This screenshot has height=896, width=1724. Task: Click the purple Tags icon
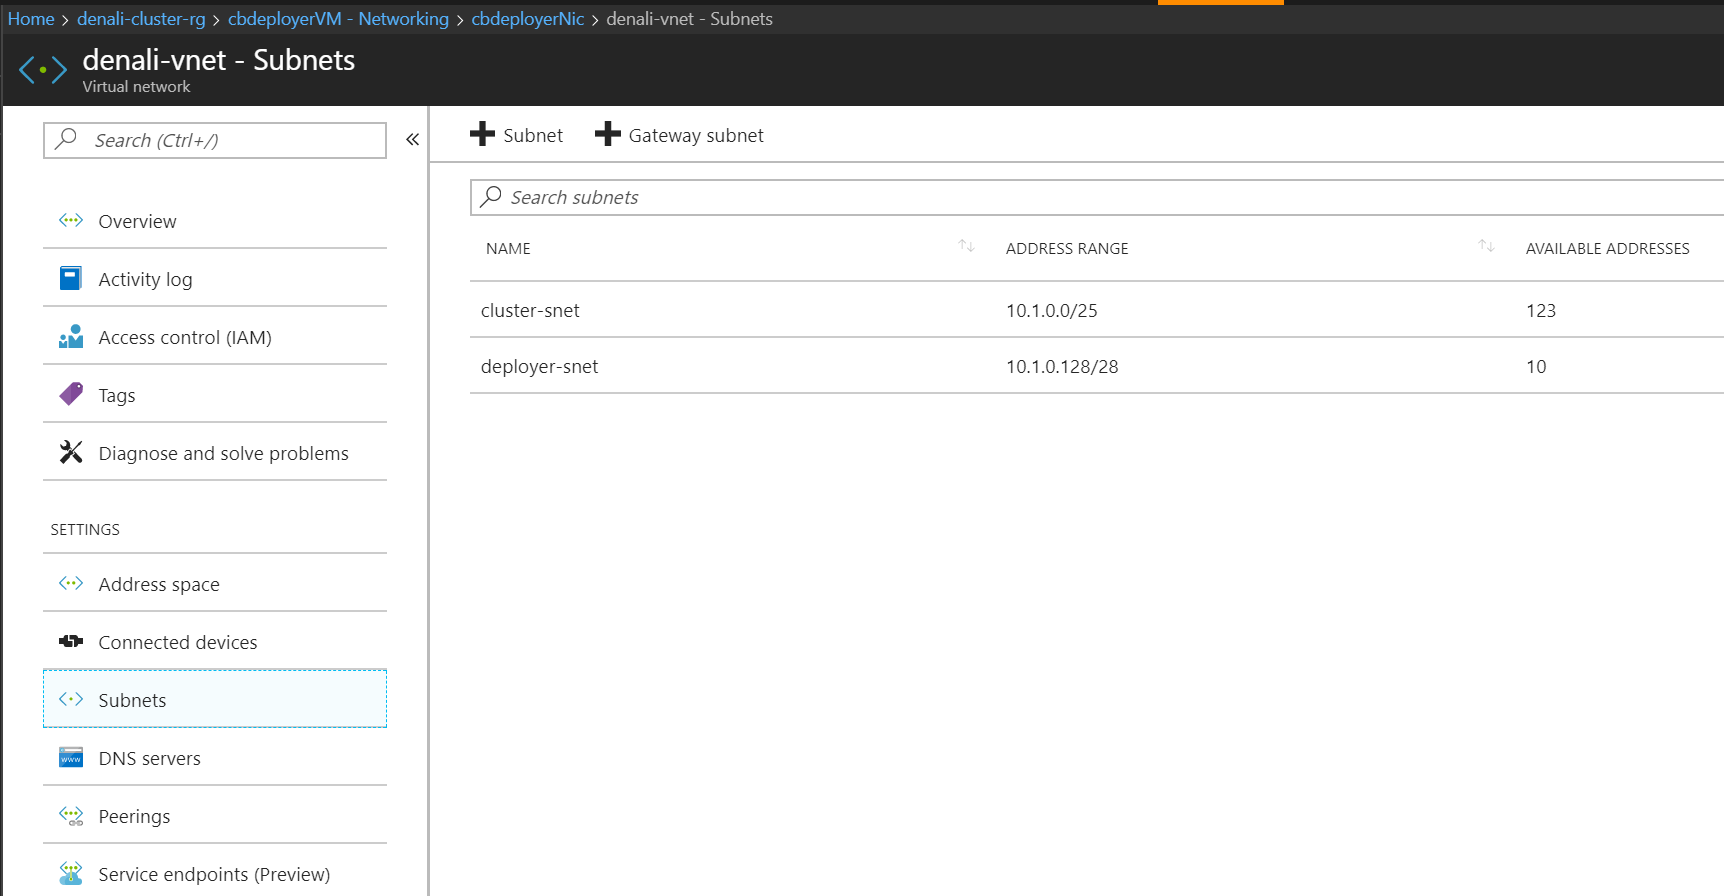71,394
